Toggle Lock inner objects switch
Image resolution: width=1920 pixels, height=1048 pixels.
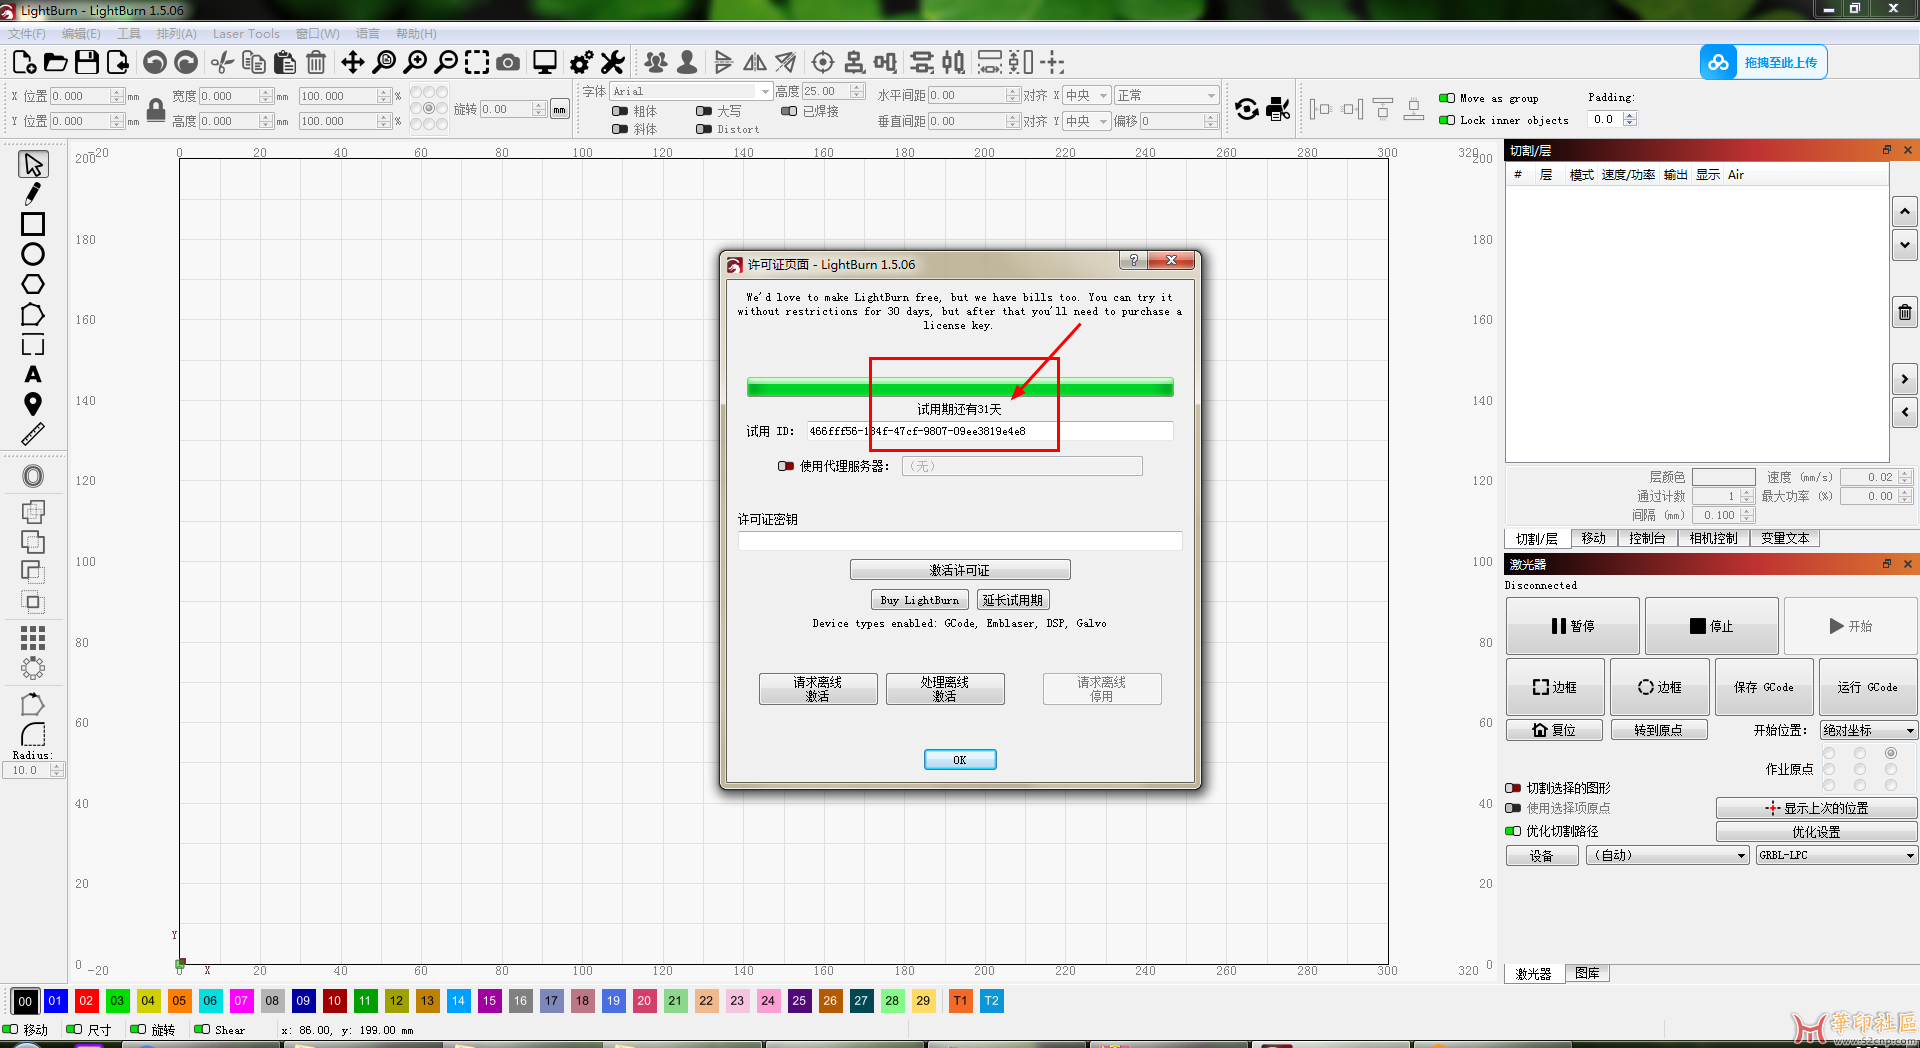[x=1447, y=120]
